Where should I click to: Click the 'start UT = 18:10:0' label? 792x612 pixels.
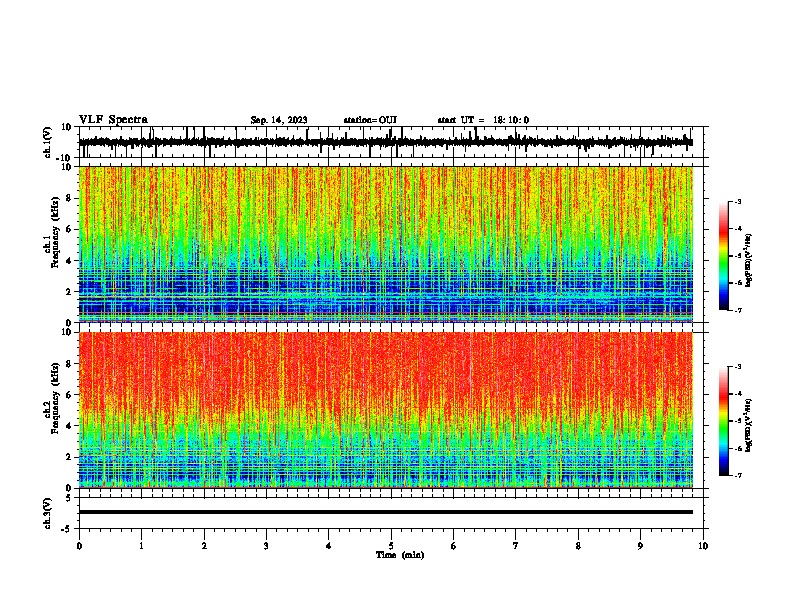click(483, 120)
